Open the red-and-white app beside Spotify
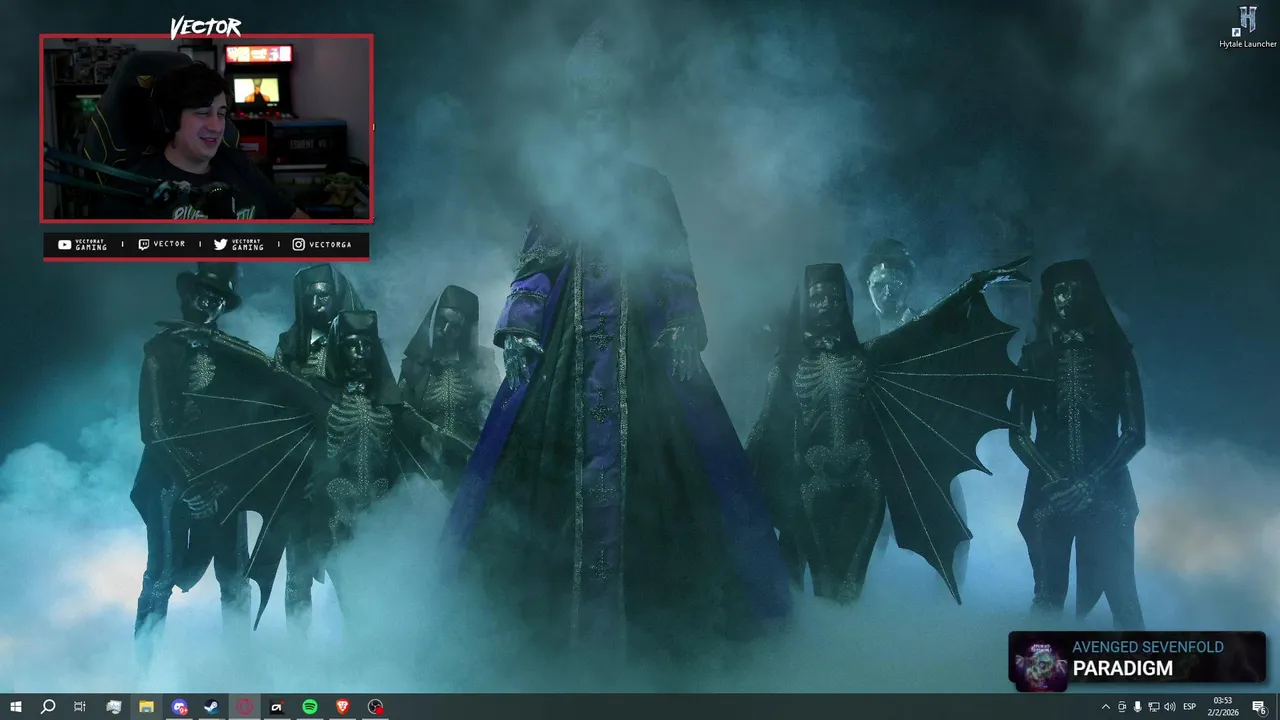The image size is (1280, 720). pyautogui.click(x=277, y=707)
